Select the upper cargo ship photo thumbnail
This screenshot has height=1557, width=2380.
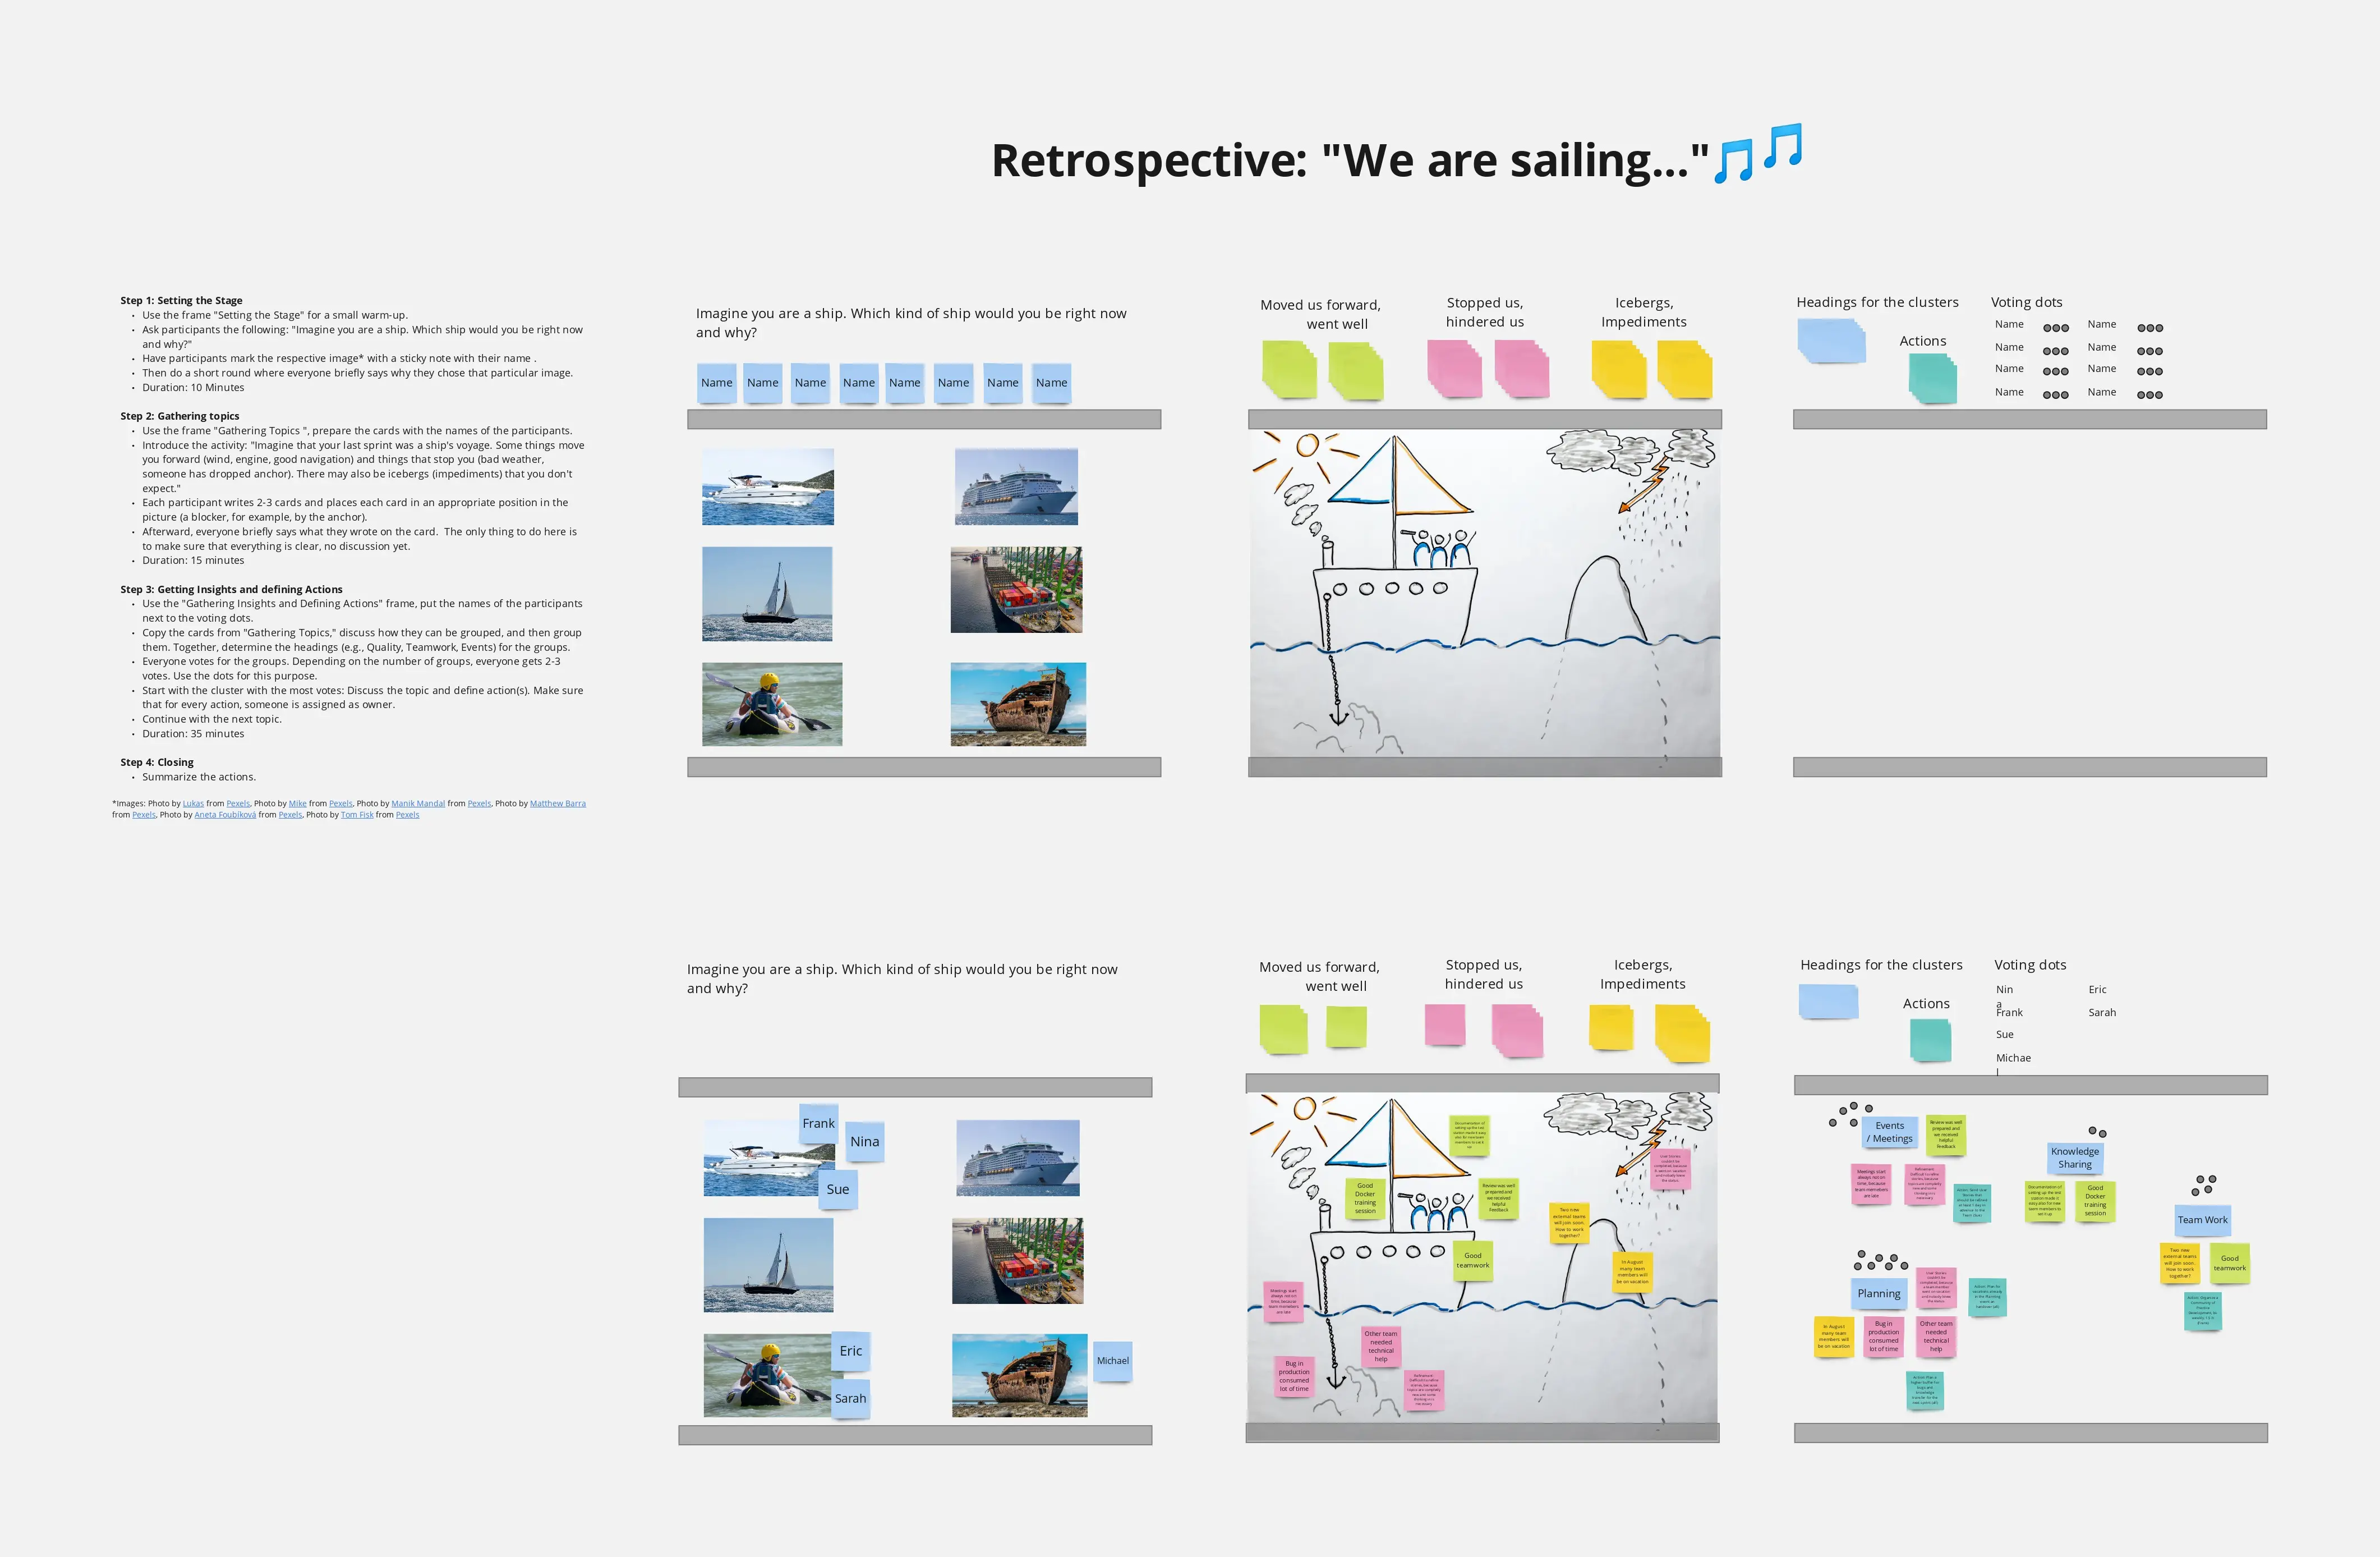(1016, 590)
